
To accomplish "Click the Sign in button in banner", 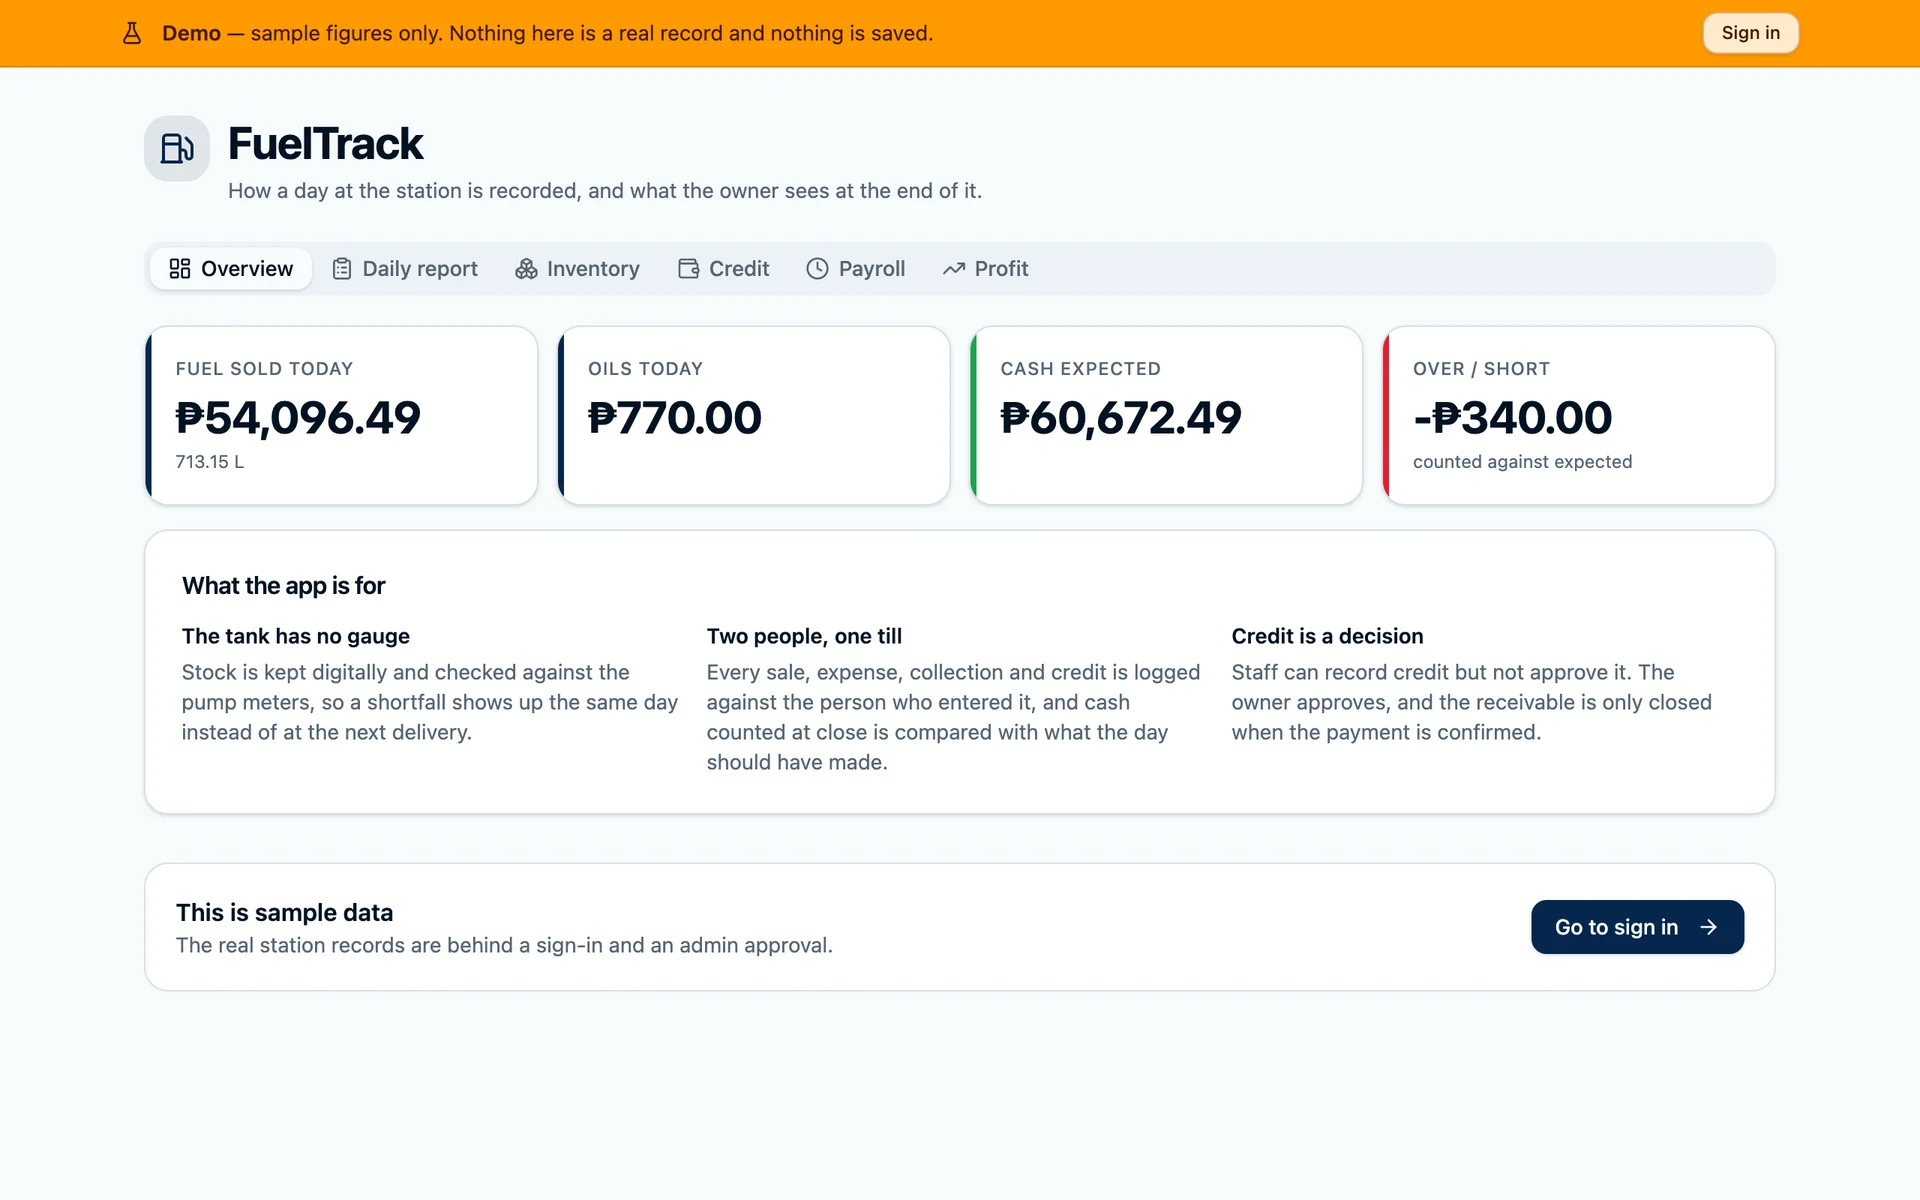I will (1751, 33).
